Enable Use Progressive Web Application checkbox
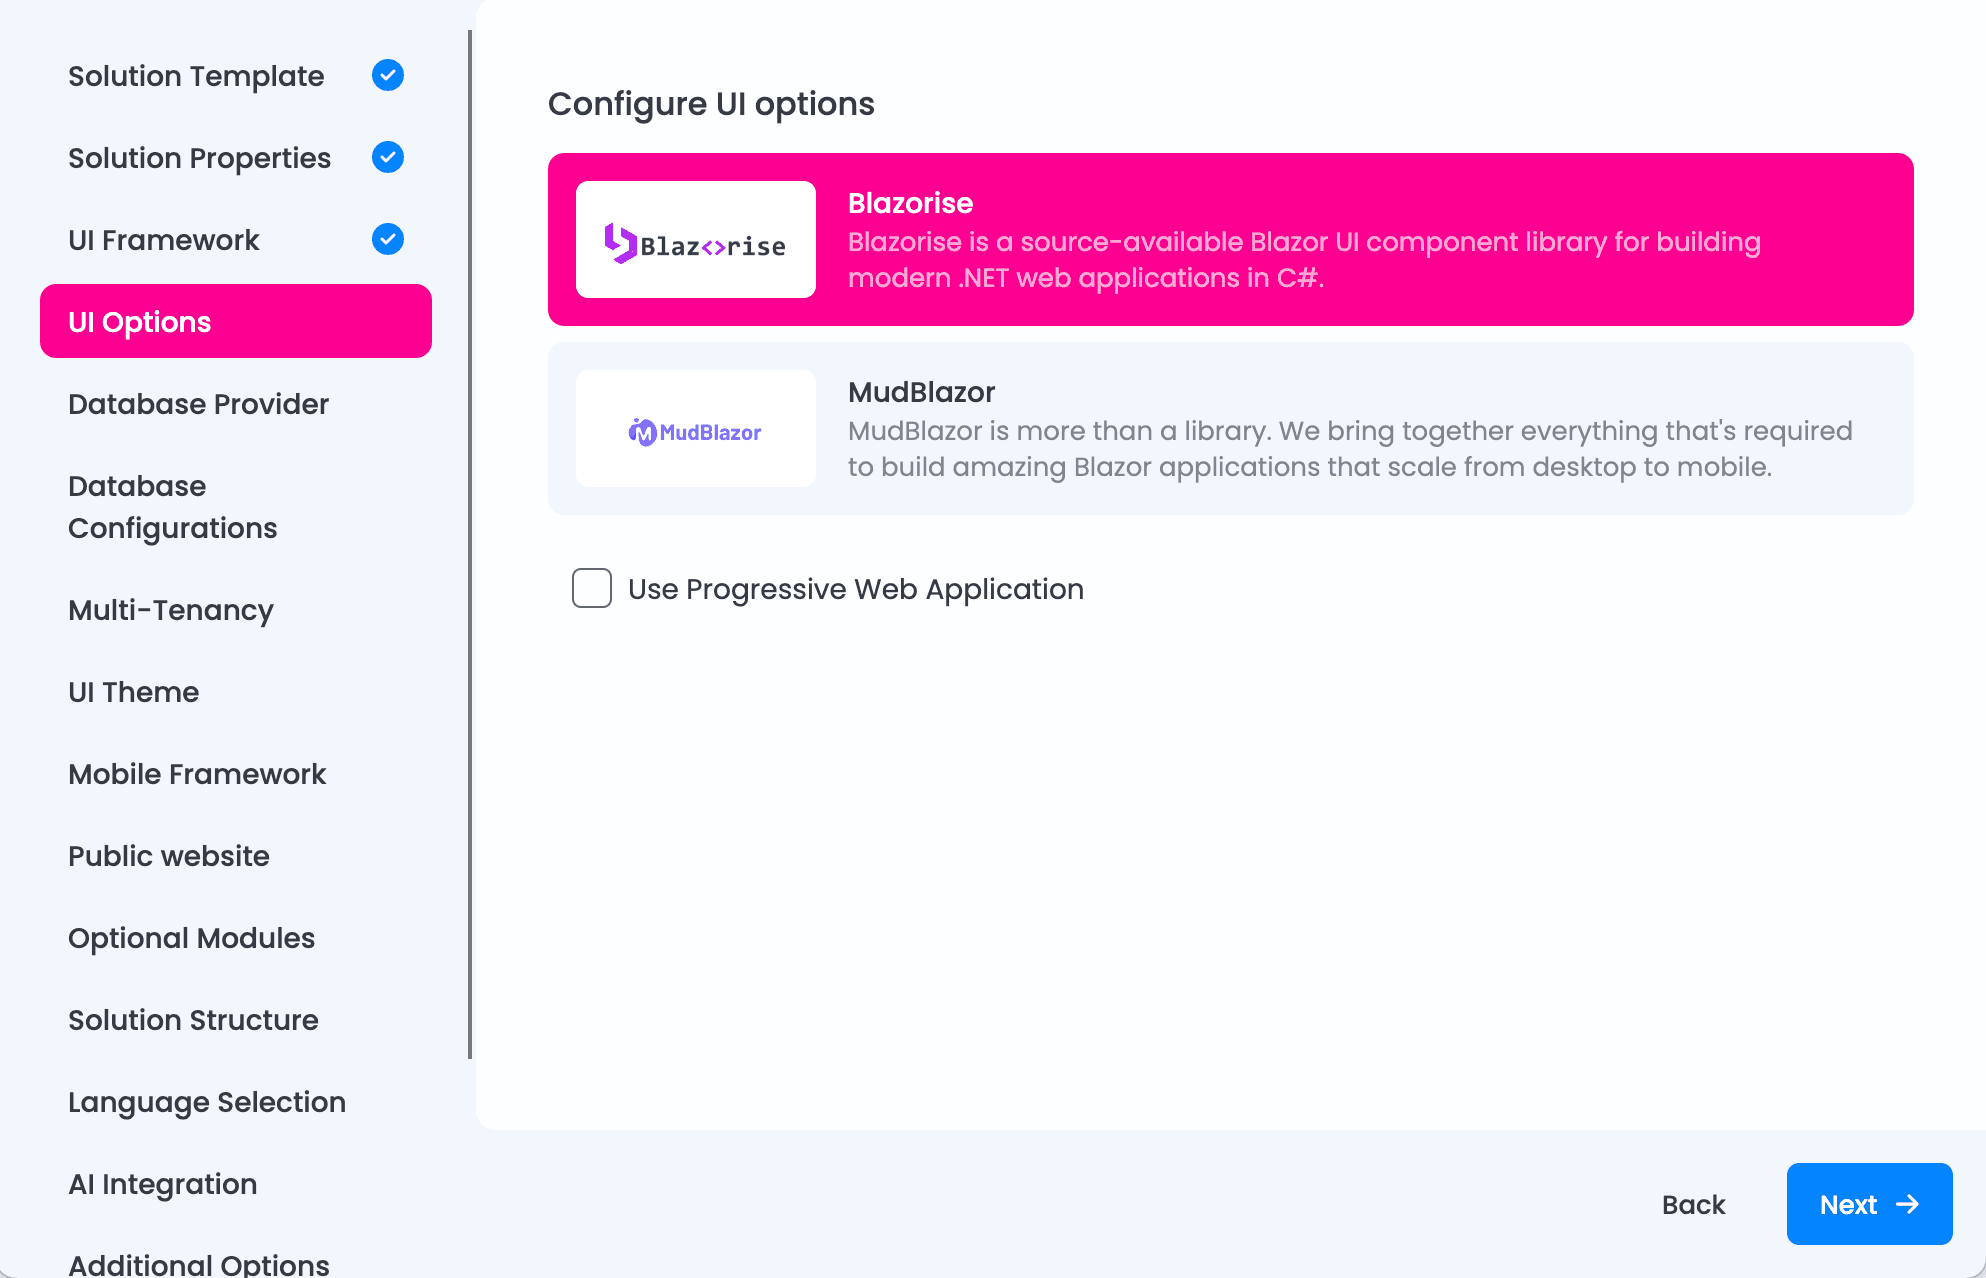Viewport: 1986px width, 1278px height. [x=592, y=588]
